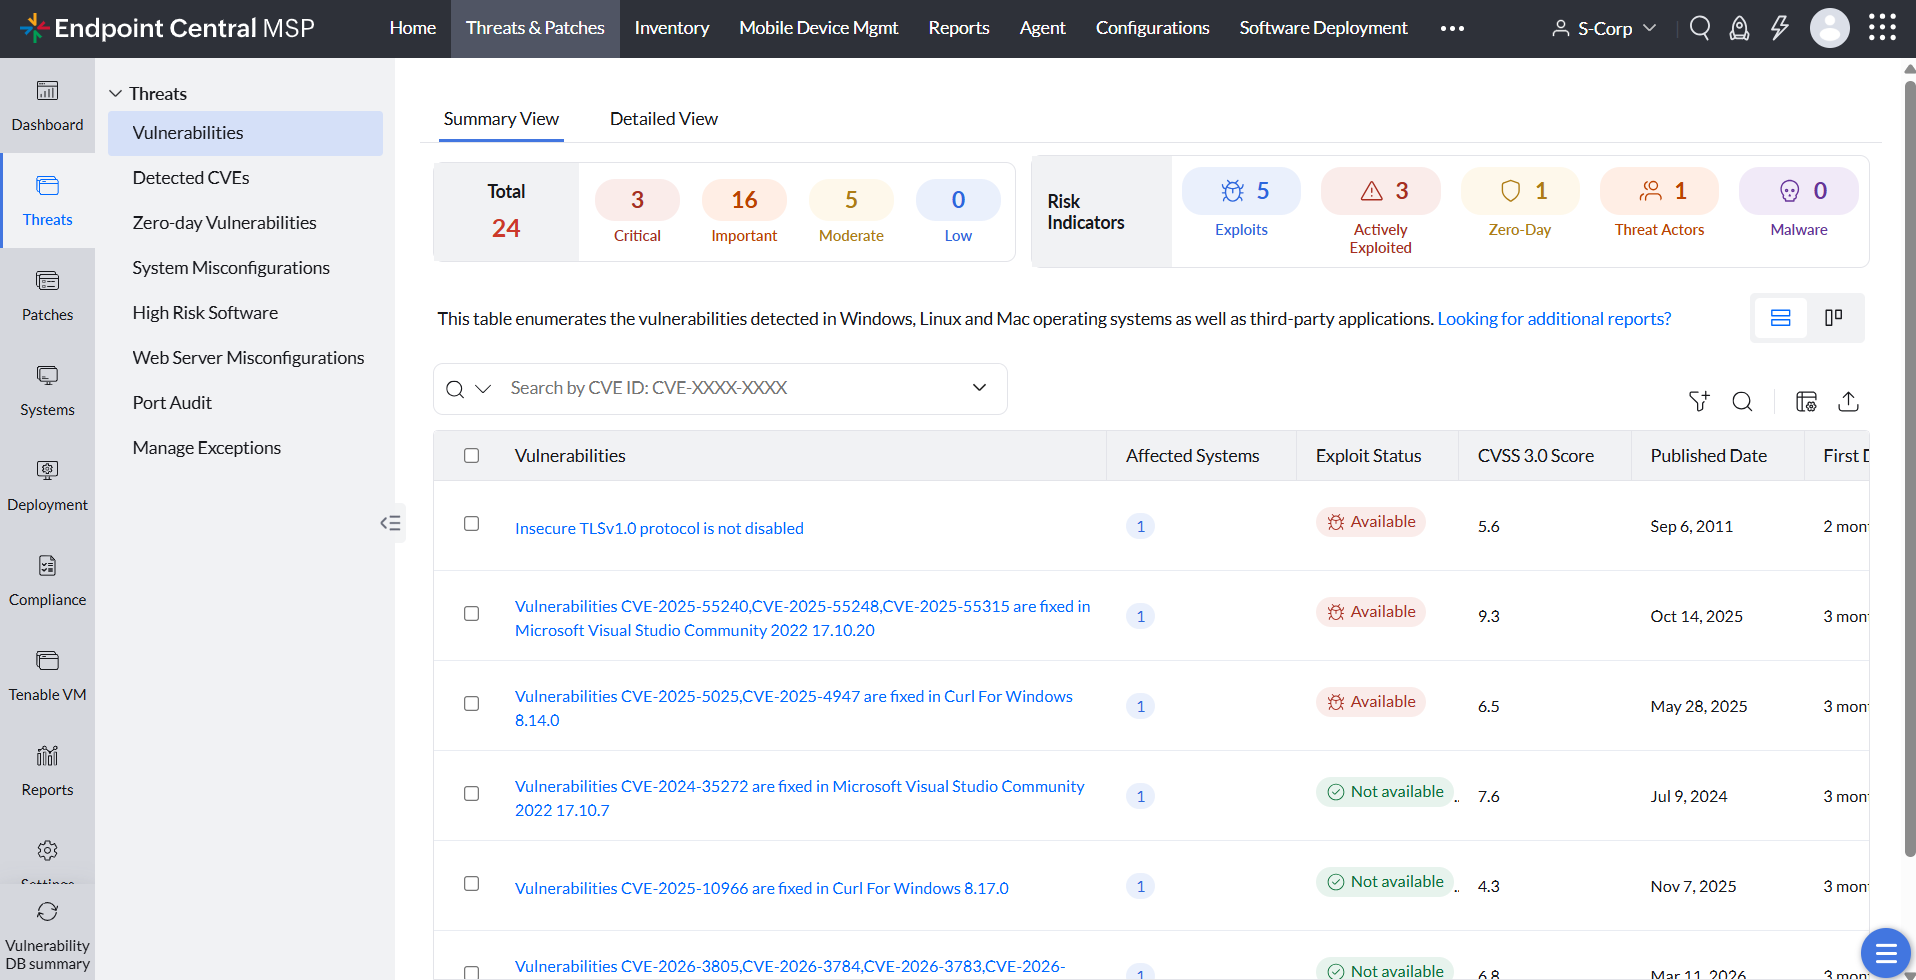Open Vulnerability DB summary
The height and width of the screenshot is (980, 1916).
47,936
